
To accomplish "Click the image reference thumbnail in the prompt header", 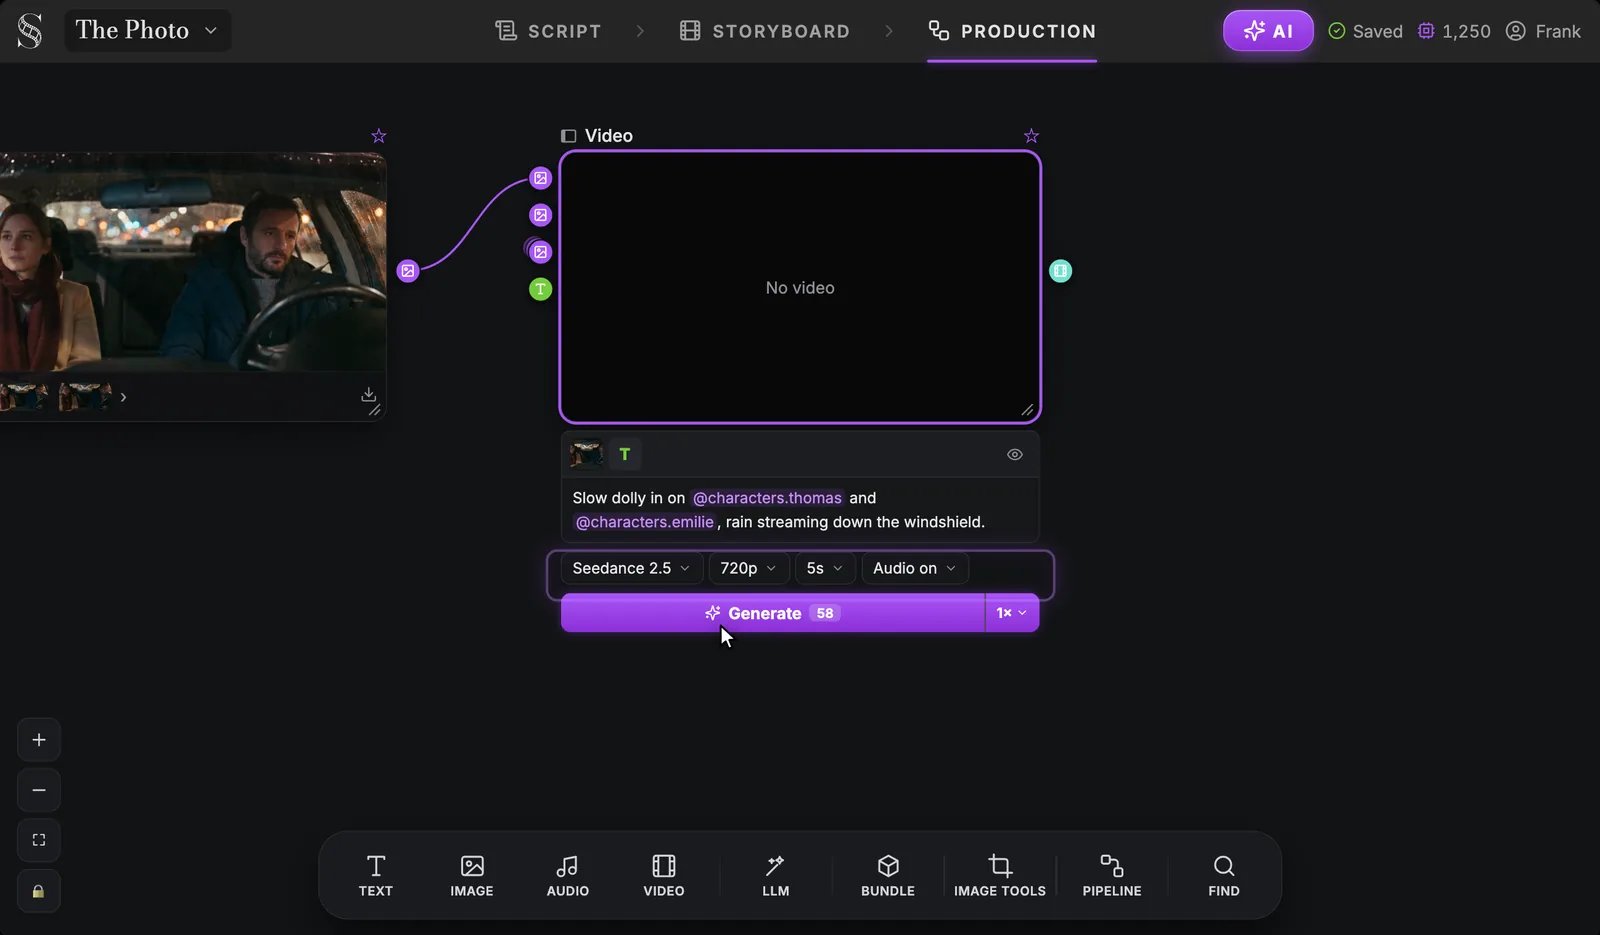I will coord(586,454).
